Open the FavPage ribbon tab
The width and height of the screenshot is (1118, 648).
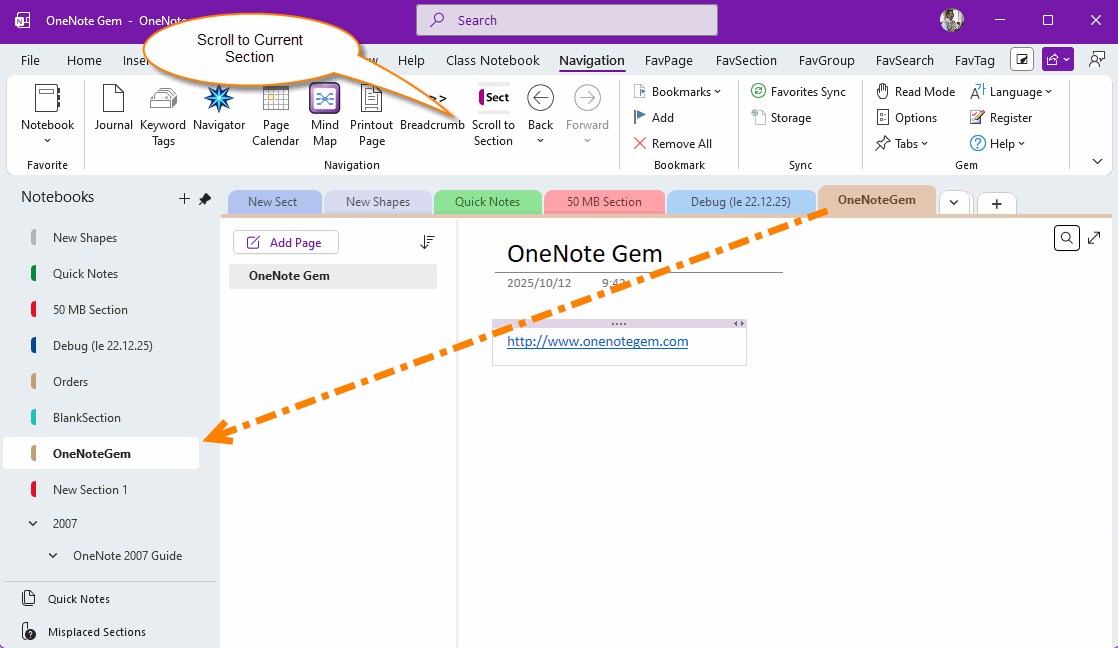click(669, 61)
